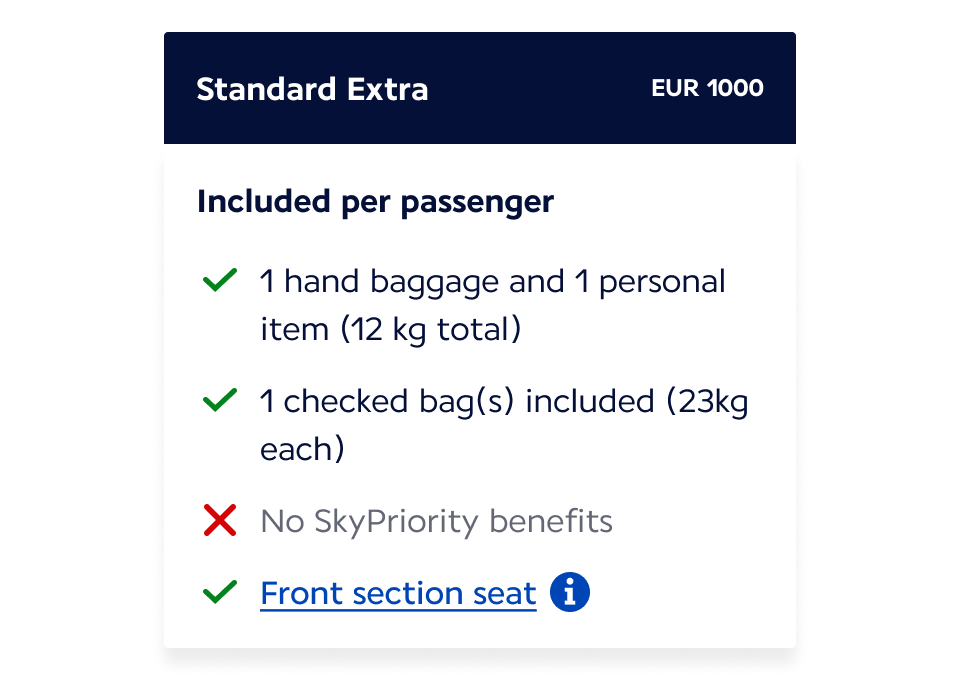
Task: Click the word 'each)' under checked bags
Action: click(302, 450)
